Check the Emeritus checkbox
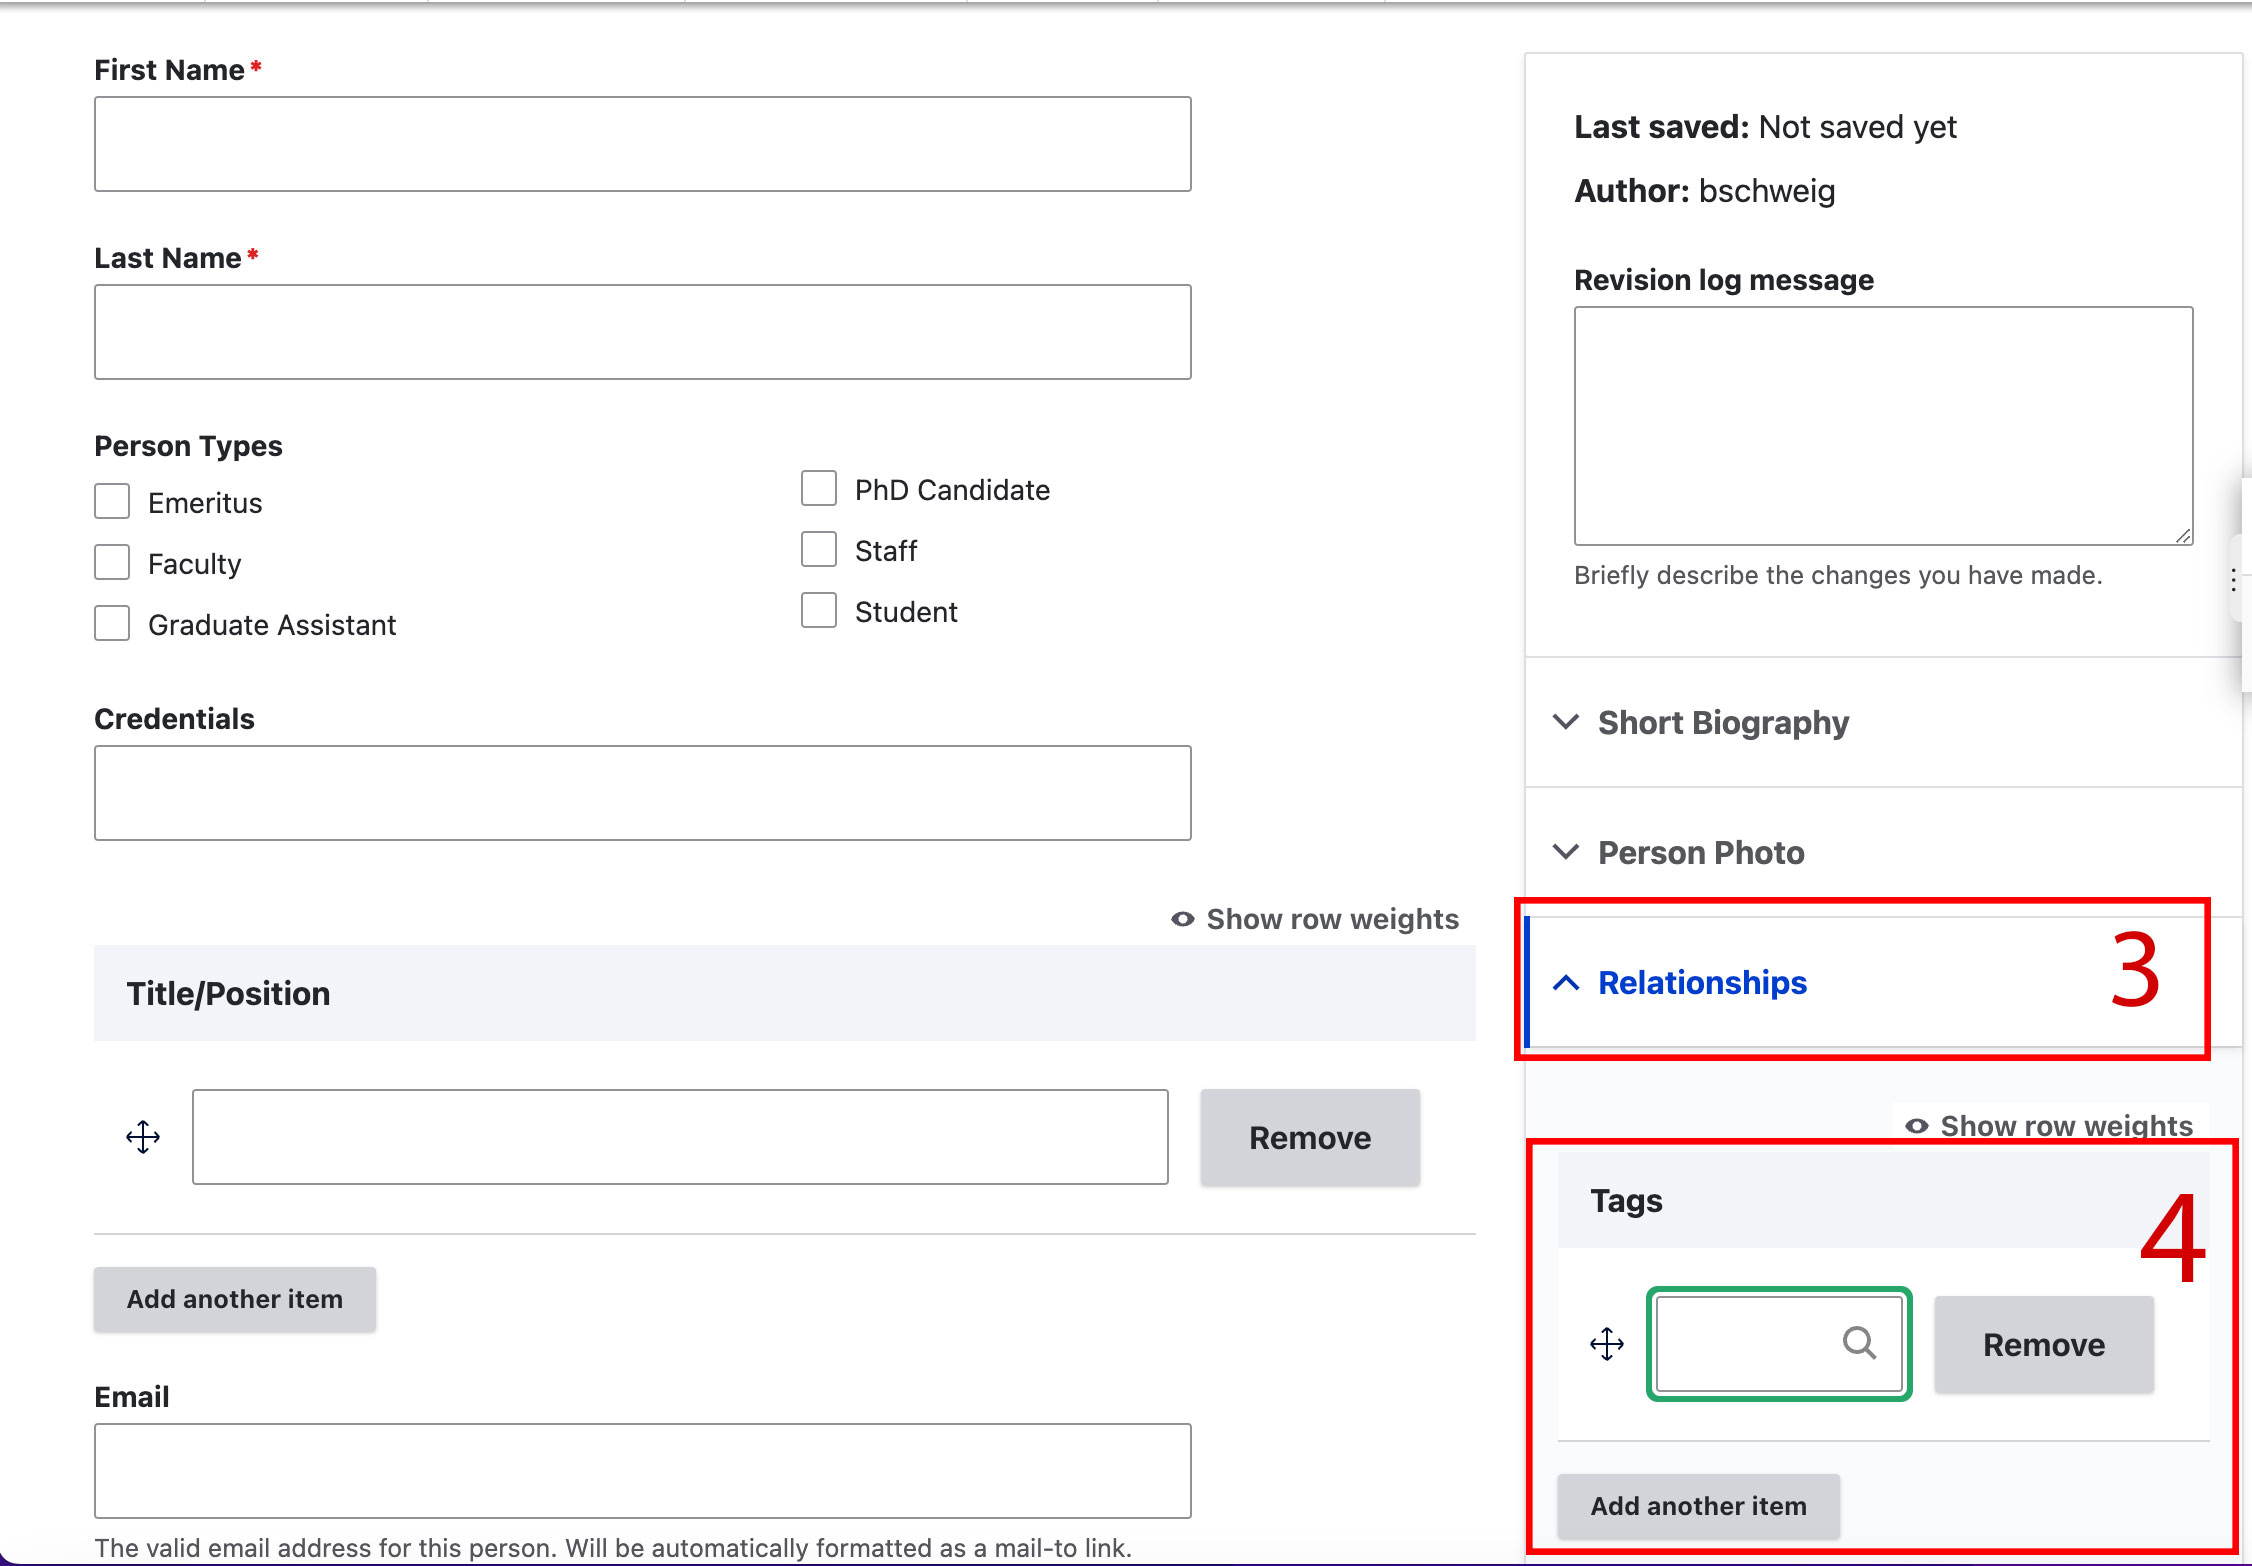Screen dimensions: 2252x1566 pyautogui.click(x=112, y=502)
